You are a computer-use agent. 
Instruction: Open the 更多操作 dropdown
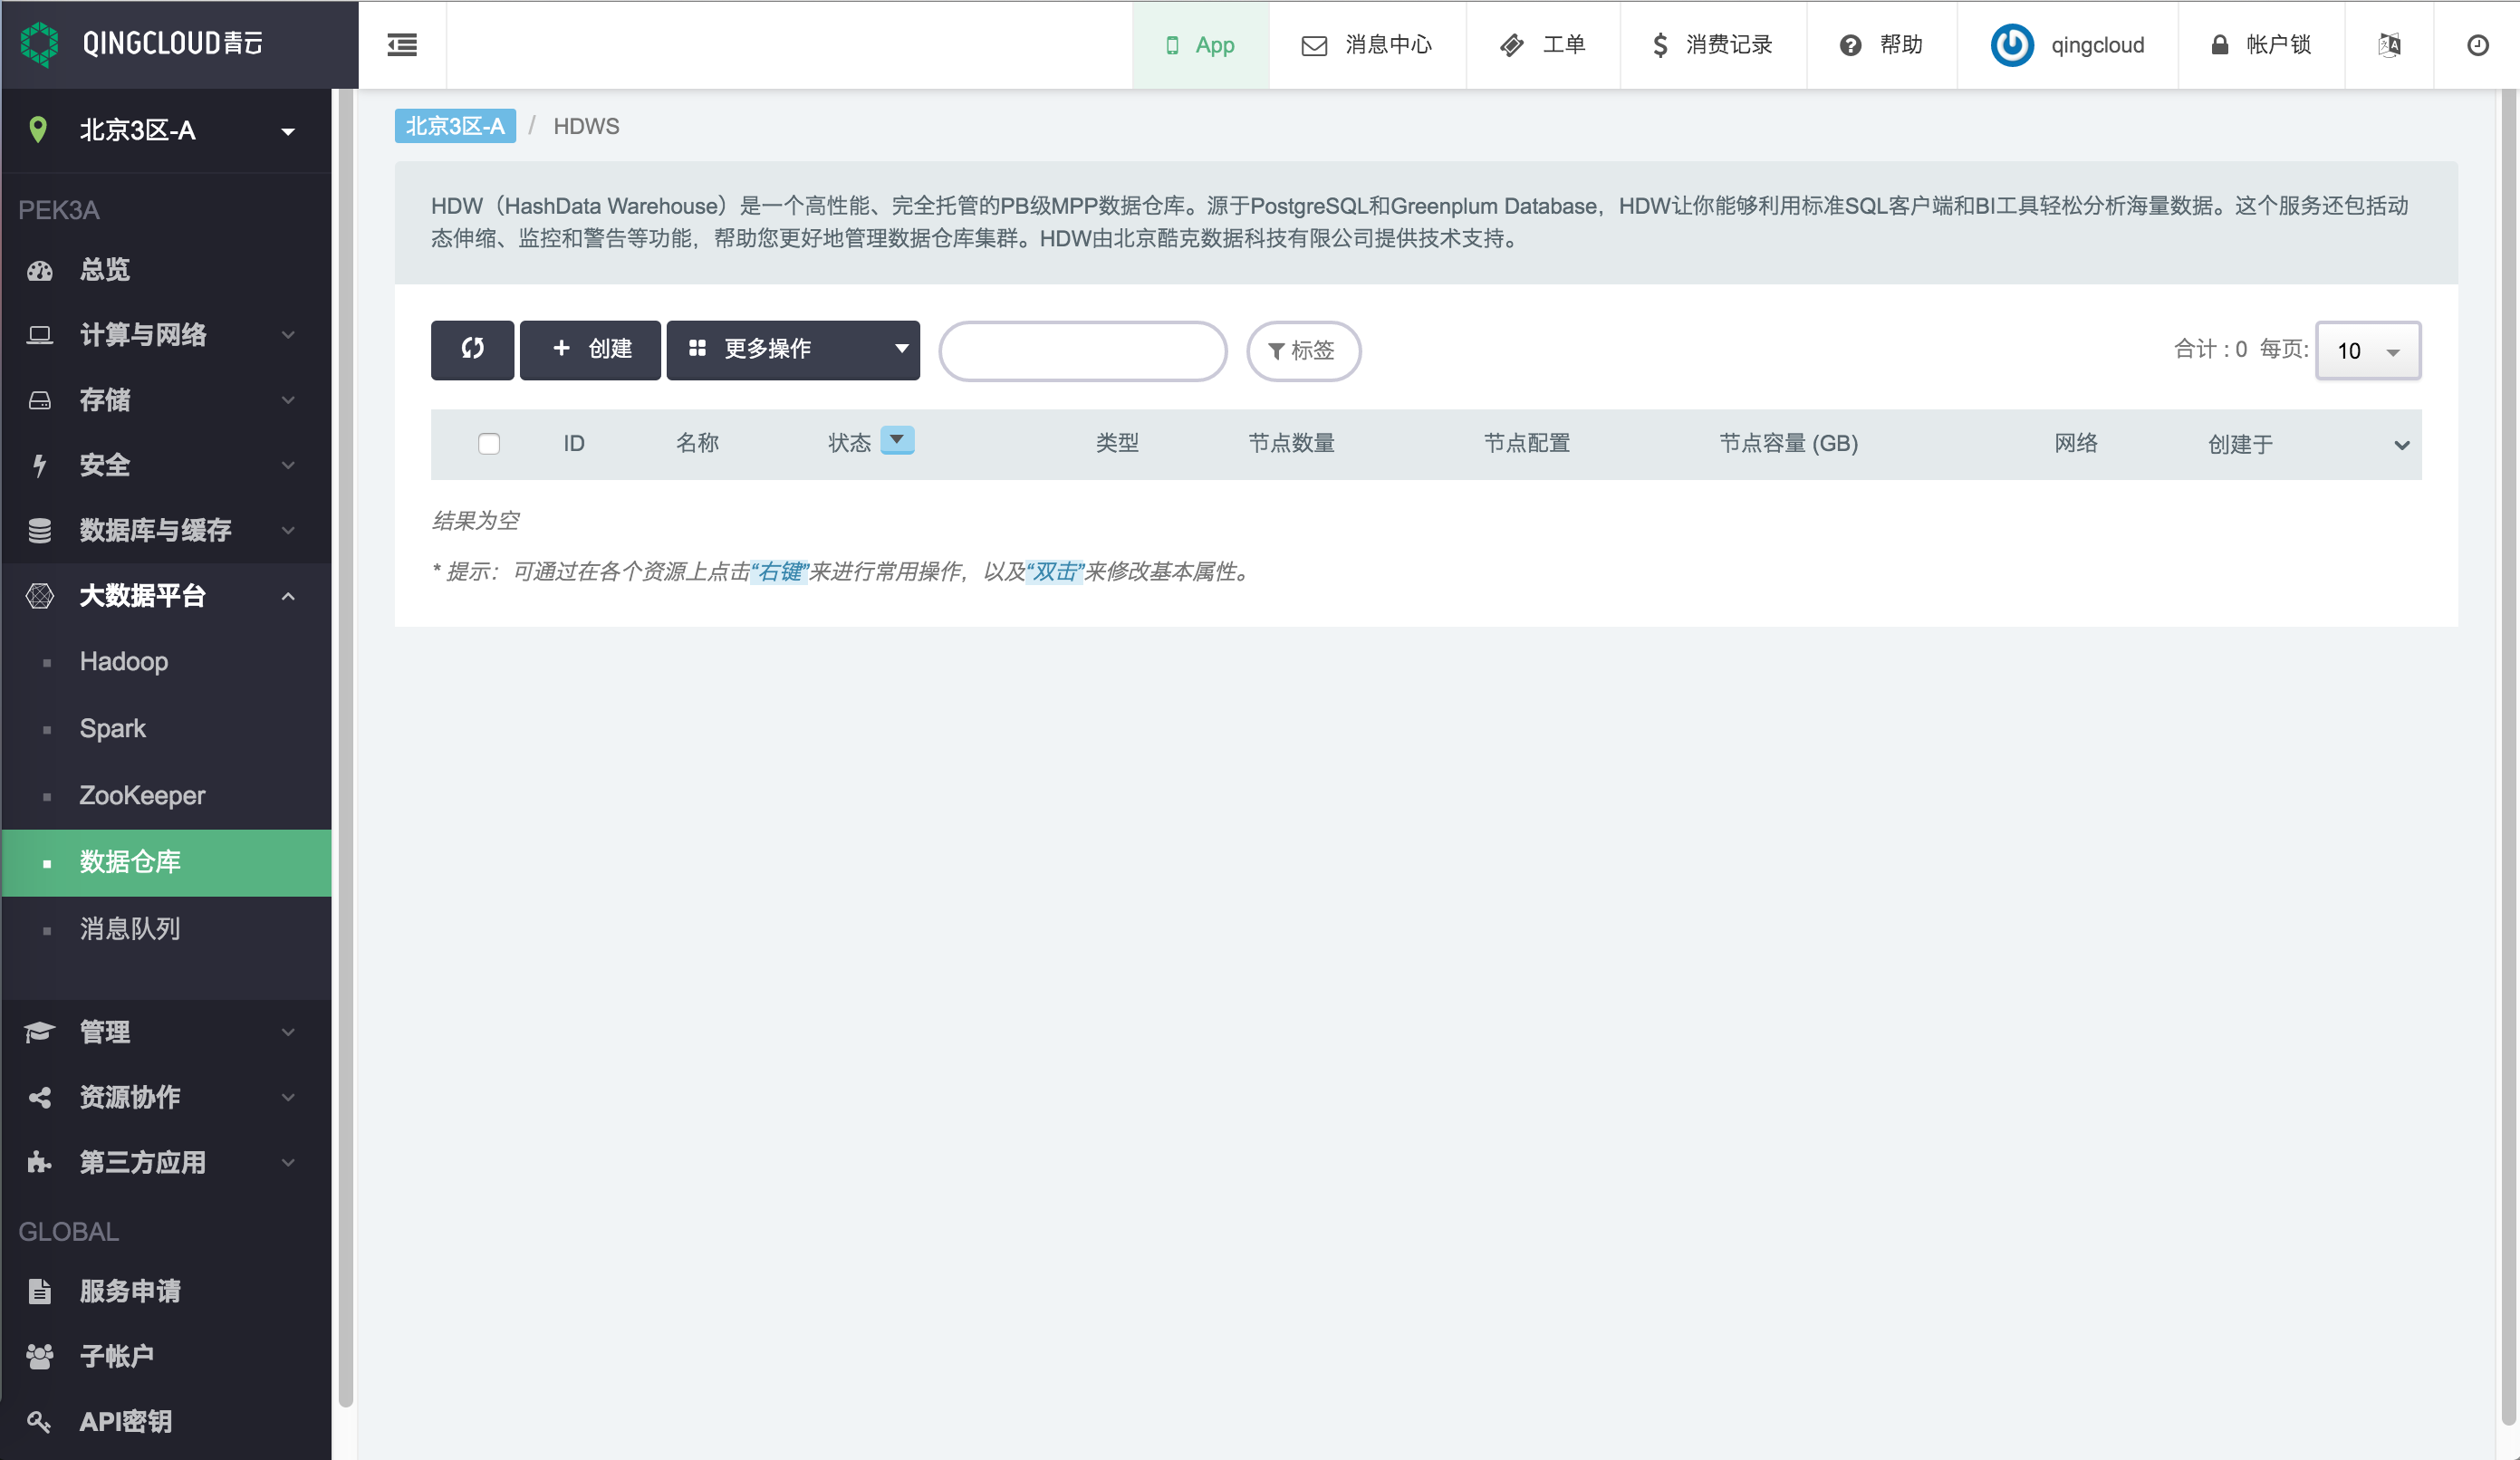(793, 349)
